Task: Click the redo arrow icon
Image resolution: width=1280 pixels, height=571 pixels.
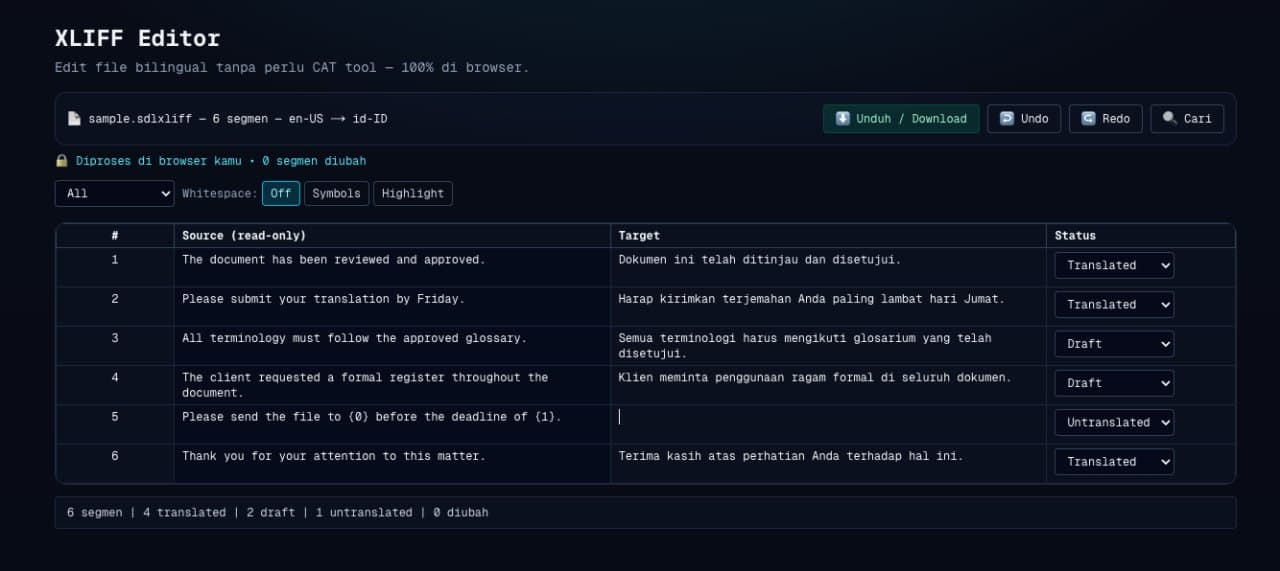Action: [1088, 118]
